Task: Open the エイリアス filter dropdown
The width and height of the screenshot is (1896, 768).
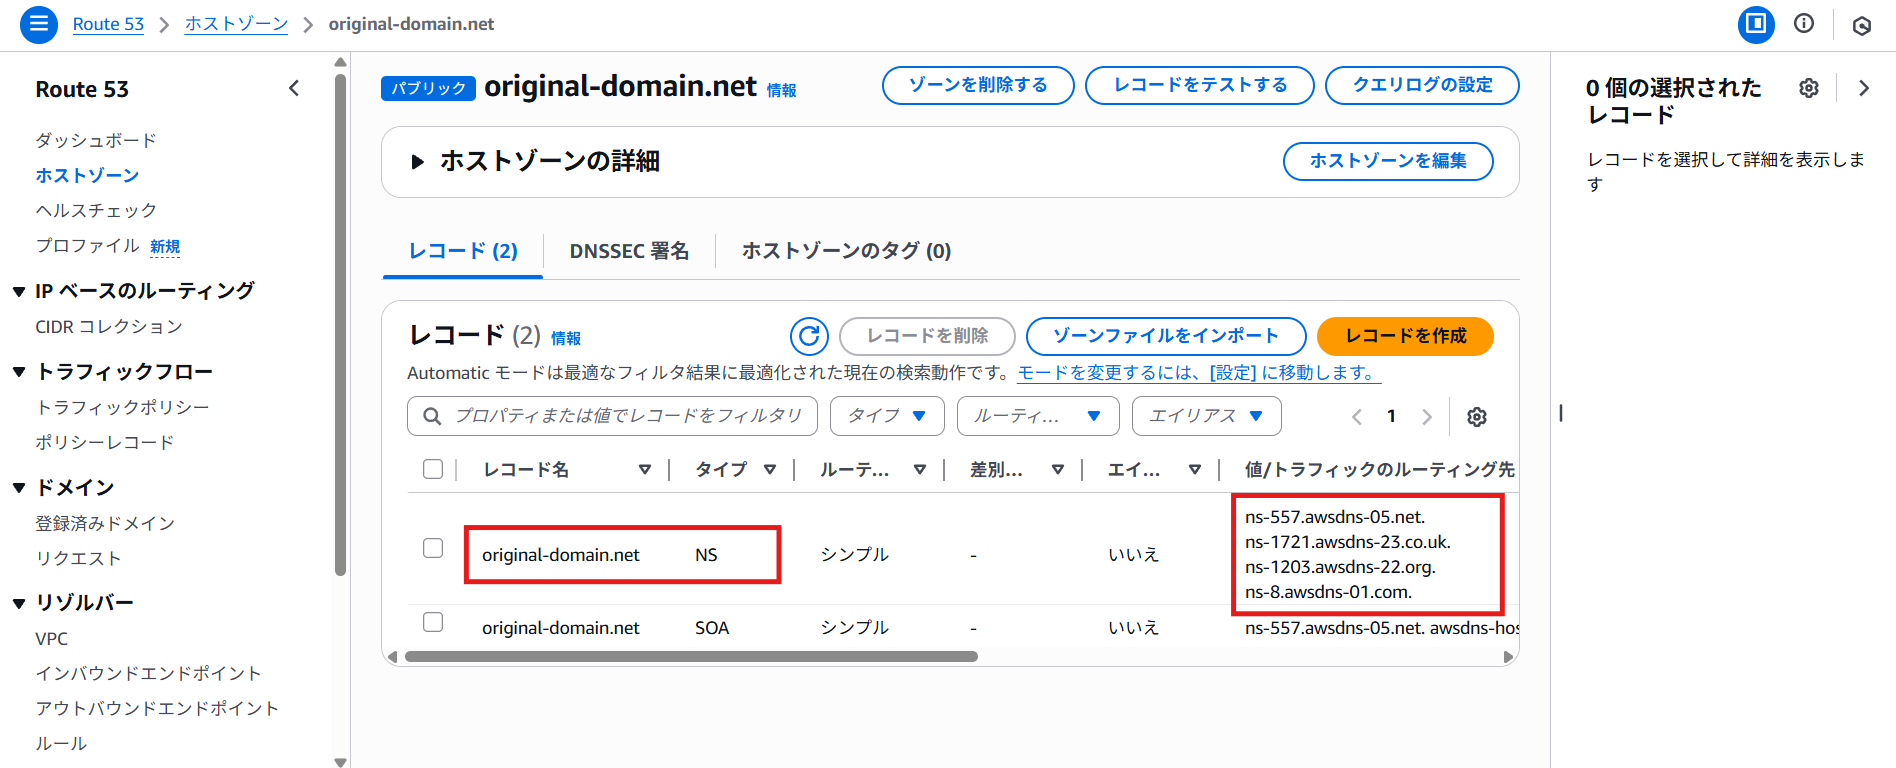Action: tap(1206, 416)
